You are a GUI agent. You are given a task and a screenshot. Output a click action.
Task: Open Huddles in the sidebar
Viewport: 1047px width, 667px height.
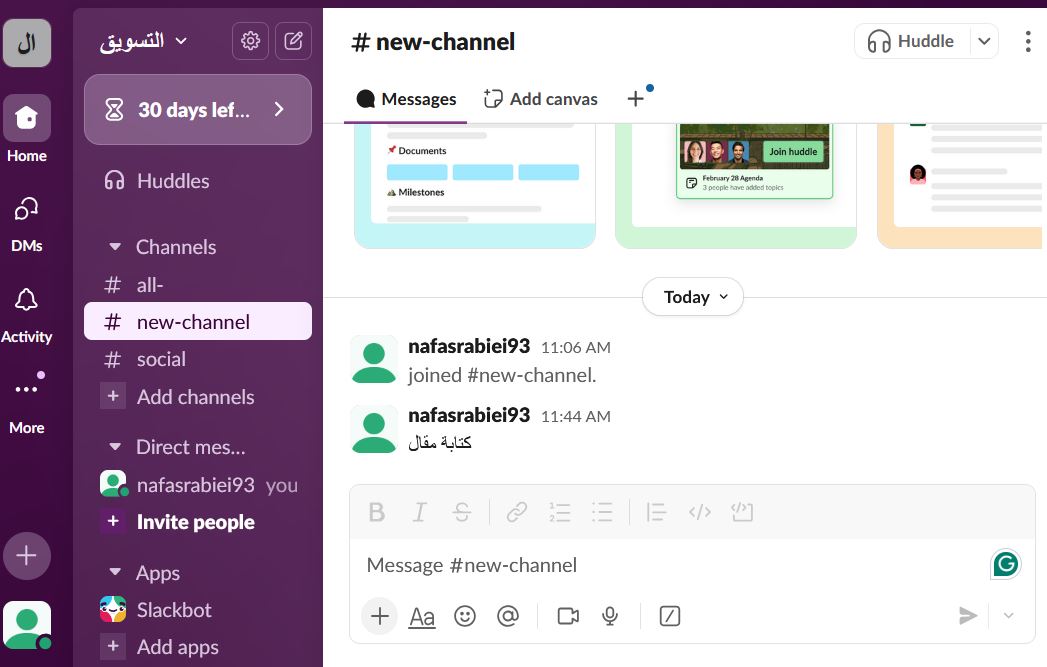point(198,181)
